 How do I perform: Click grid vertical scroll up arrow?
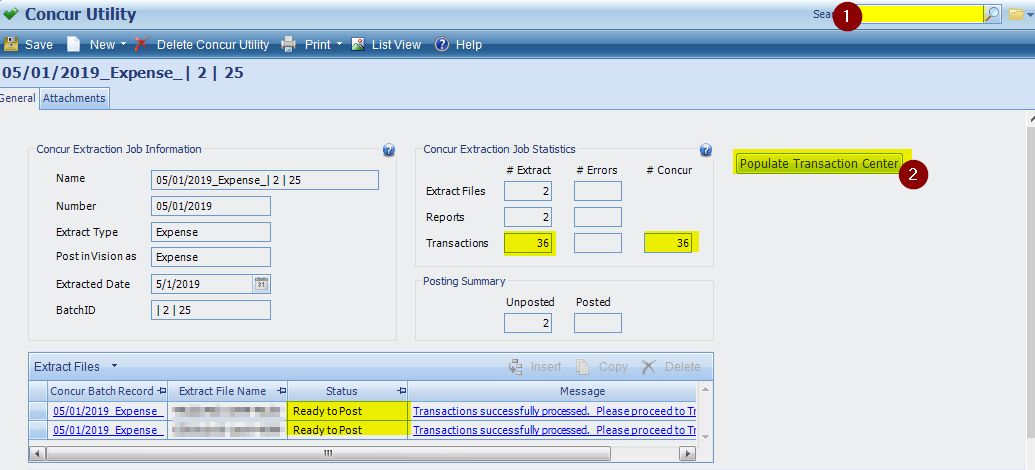(704, 388)
